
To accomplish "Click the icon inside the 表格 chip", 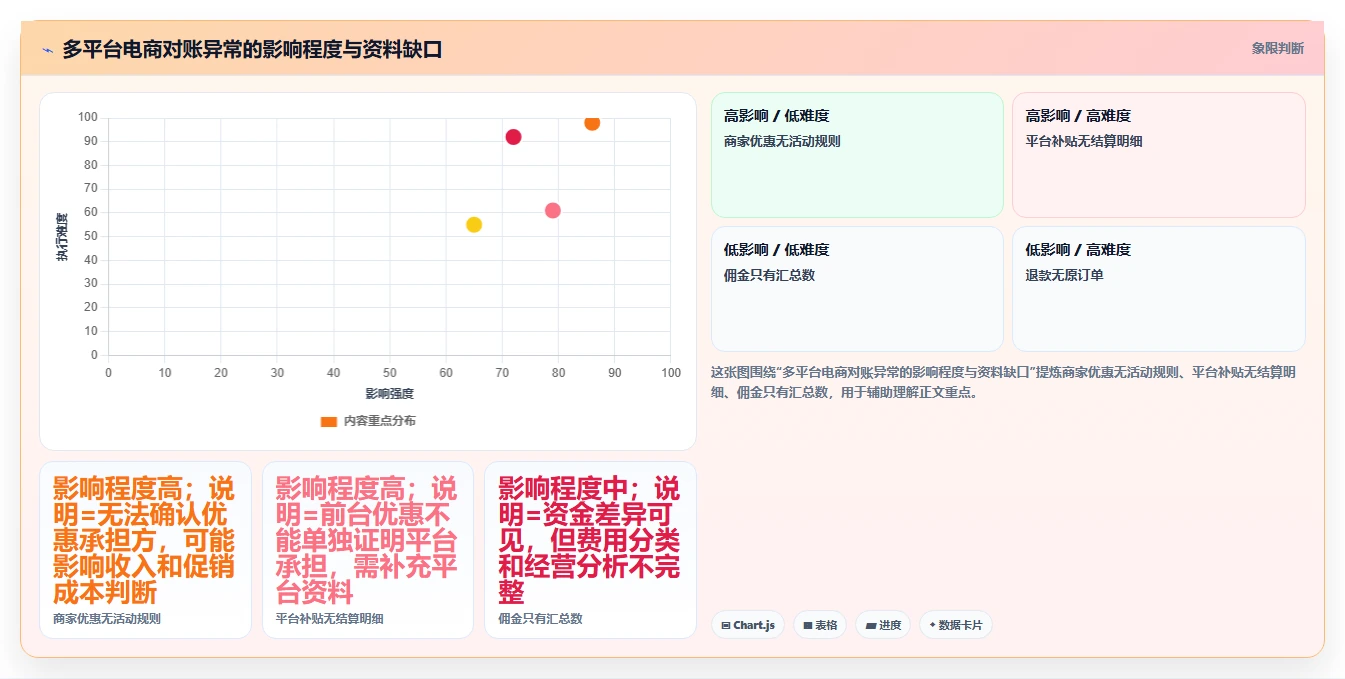I will (808, 626).
